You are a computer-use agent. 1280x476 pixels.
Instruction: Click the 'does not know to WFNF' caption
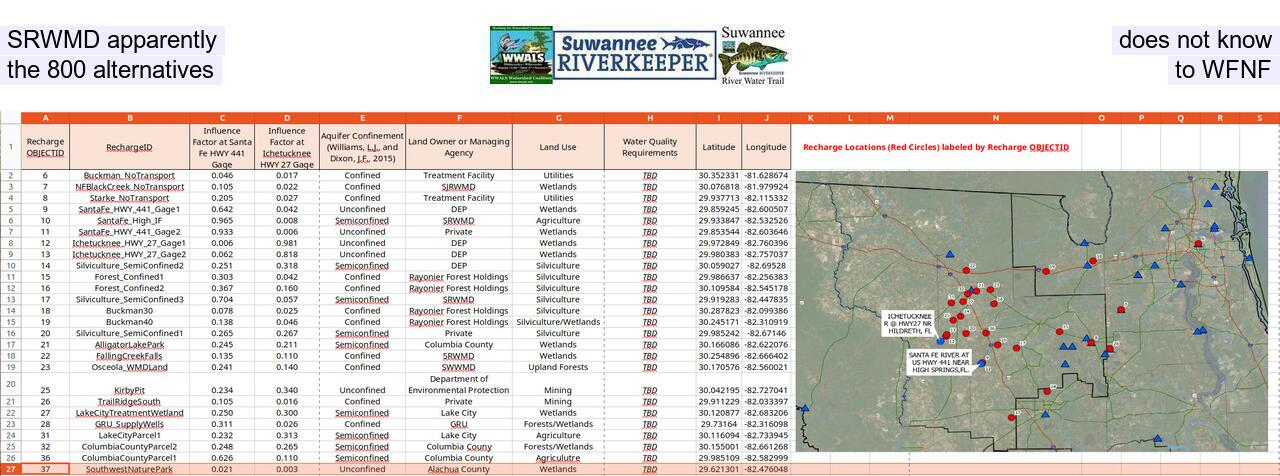coord(1195,55)
